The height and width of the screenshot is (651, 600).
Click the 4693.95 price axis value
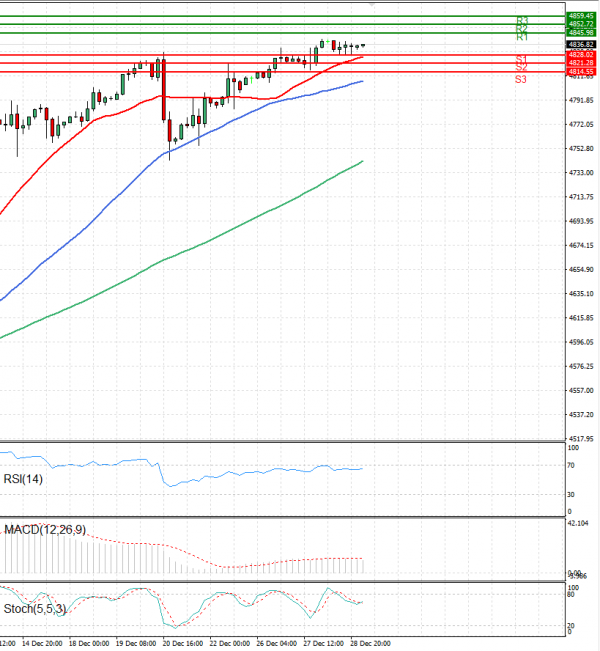(581, 221)
